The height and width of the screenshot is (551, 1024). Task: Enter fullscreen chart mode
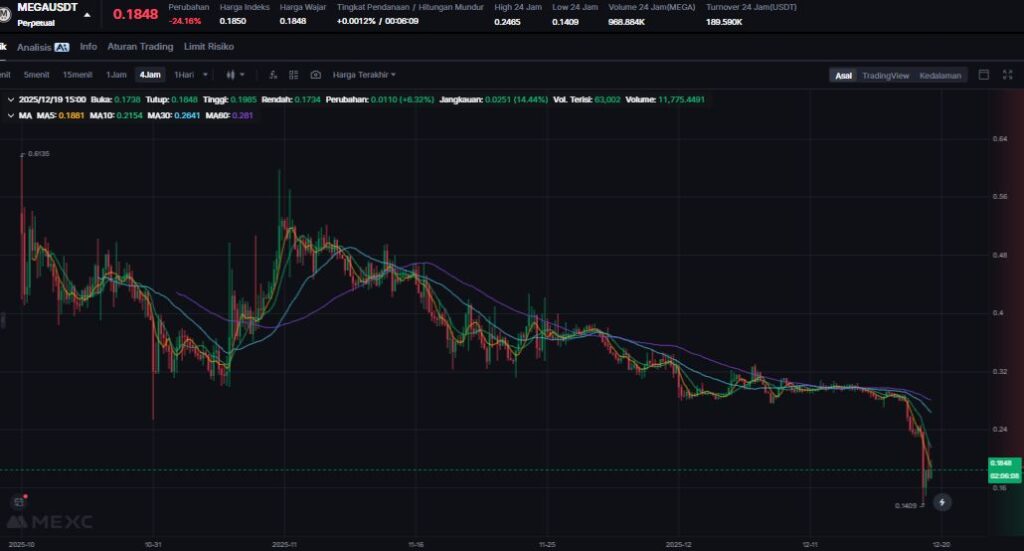pyautogui.click(x=1006, y=75)
